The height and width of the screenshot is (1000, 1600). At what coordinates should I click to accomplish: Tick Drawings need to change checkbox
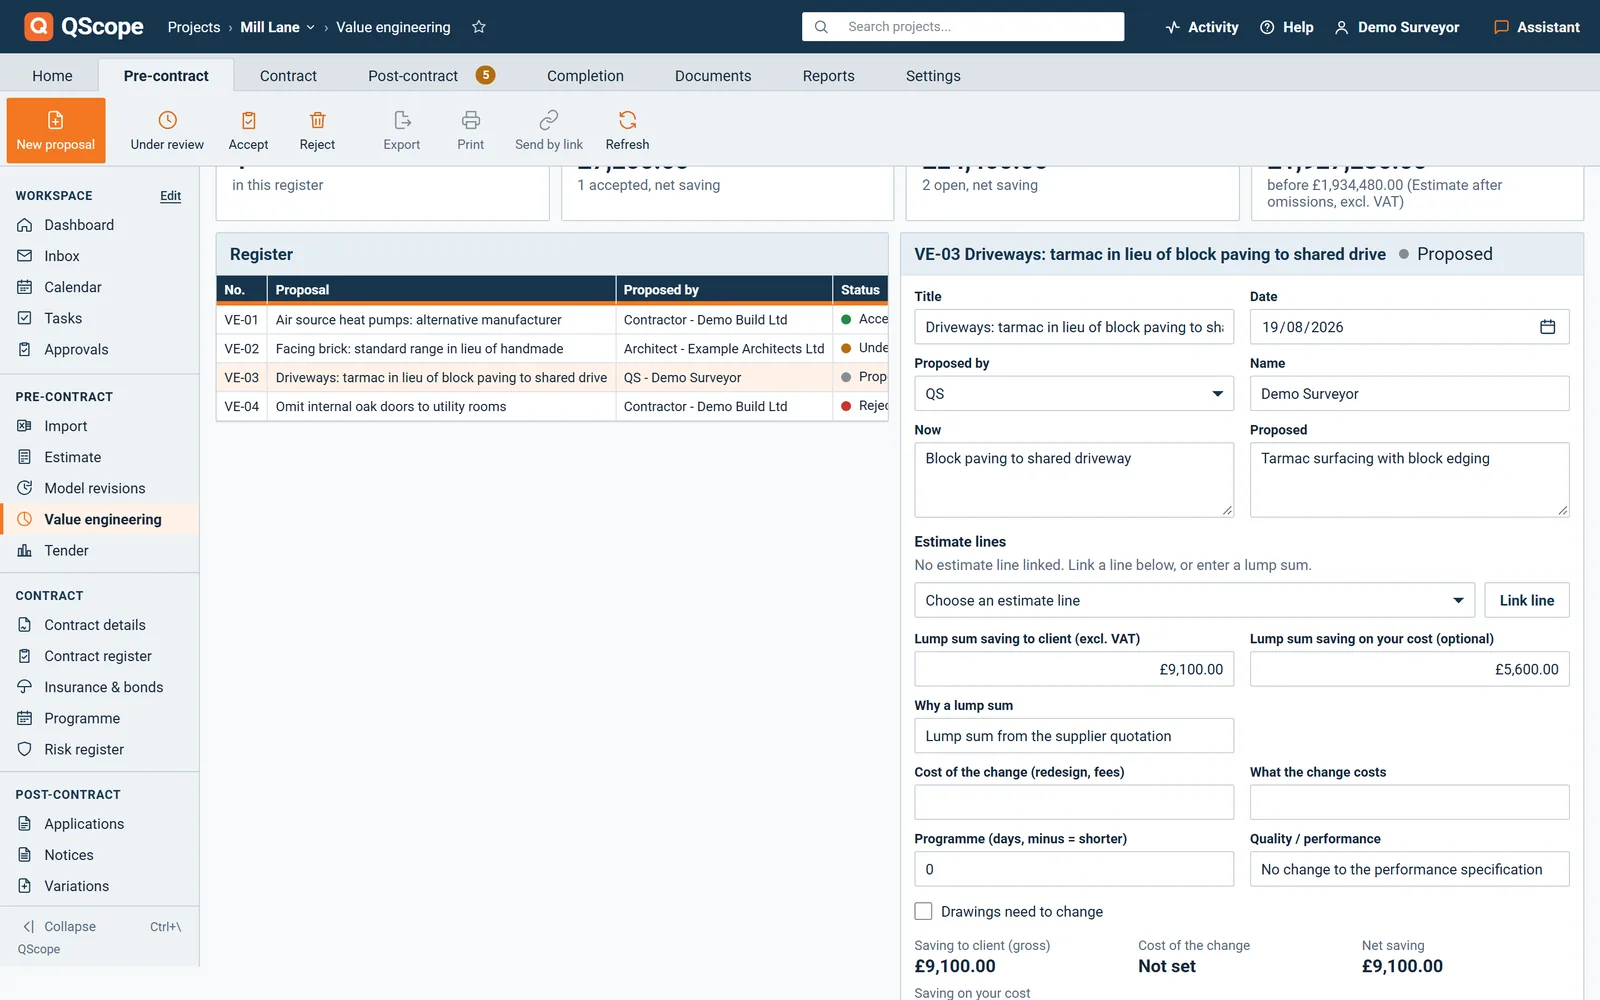(x=923, y=911)
